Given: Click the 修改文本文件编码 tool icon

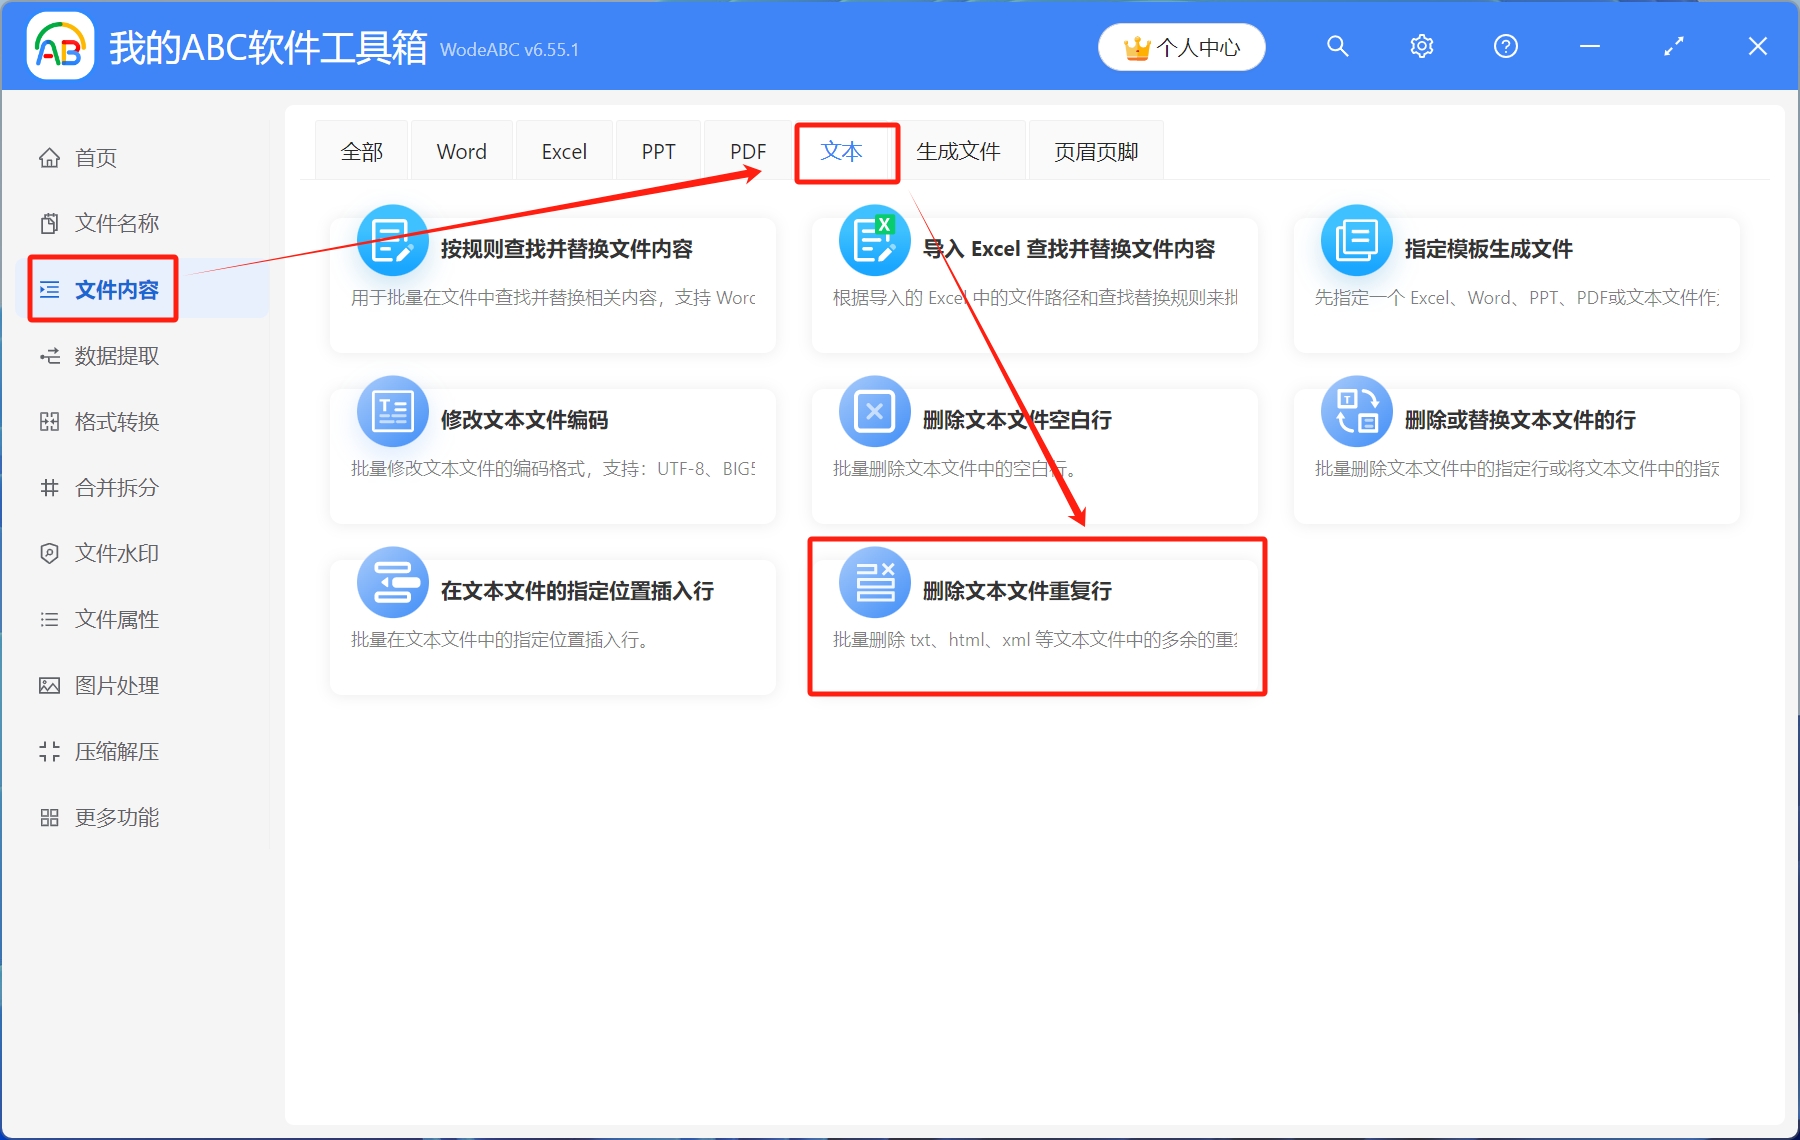Looking at the screenshot, I should tap(393, 412).
